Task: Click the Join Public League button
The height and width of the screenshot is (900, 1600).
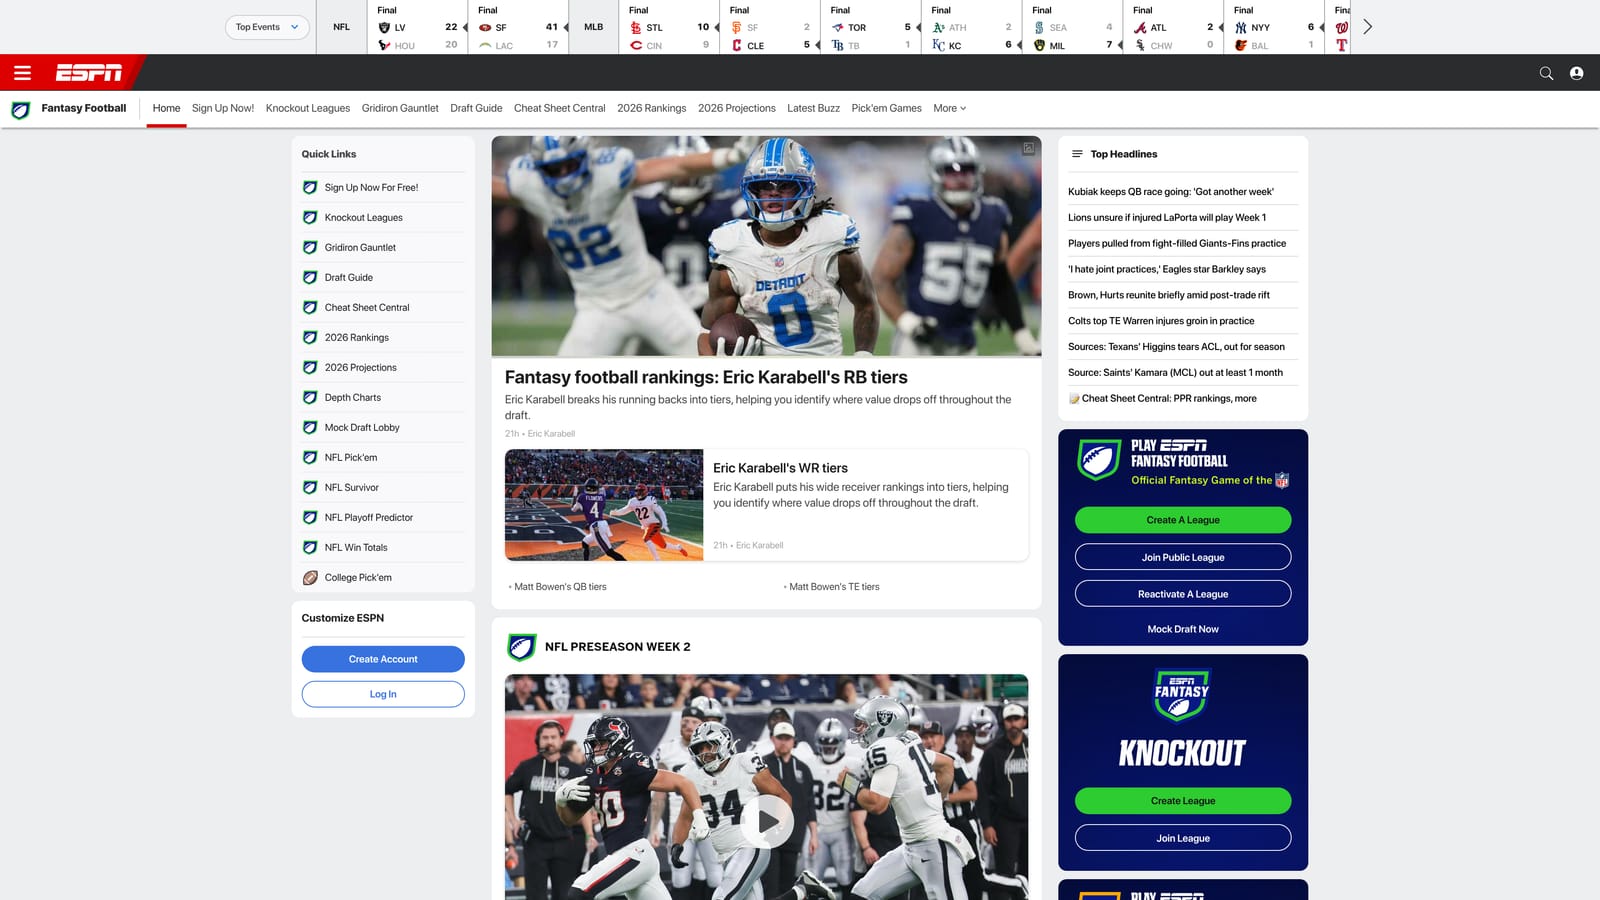Action: (1183, 557)
